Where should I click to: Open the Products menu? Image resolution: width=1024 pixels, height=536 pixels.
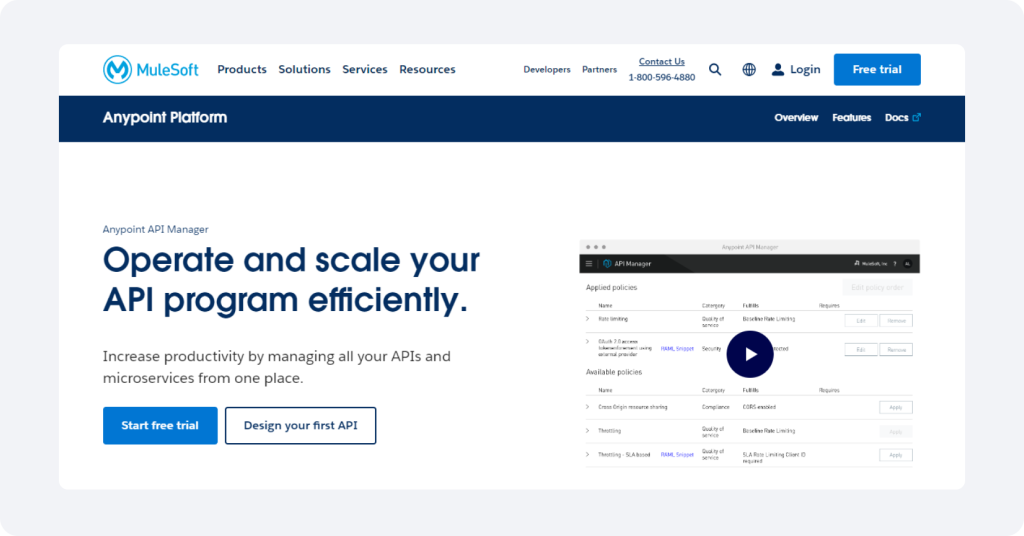point(242,69)
